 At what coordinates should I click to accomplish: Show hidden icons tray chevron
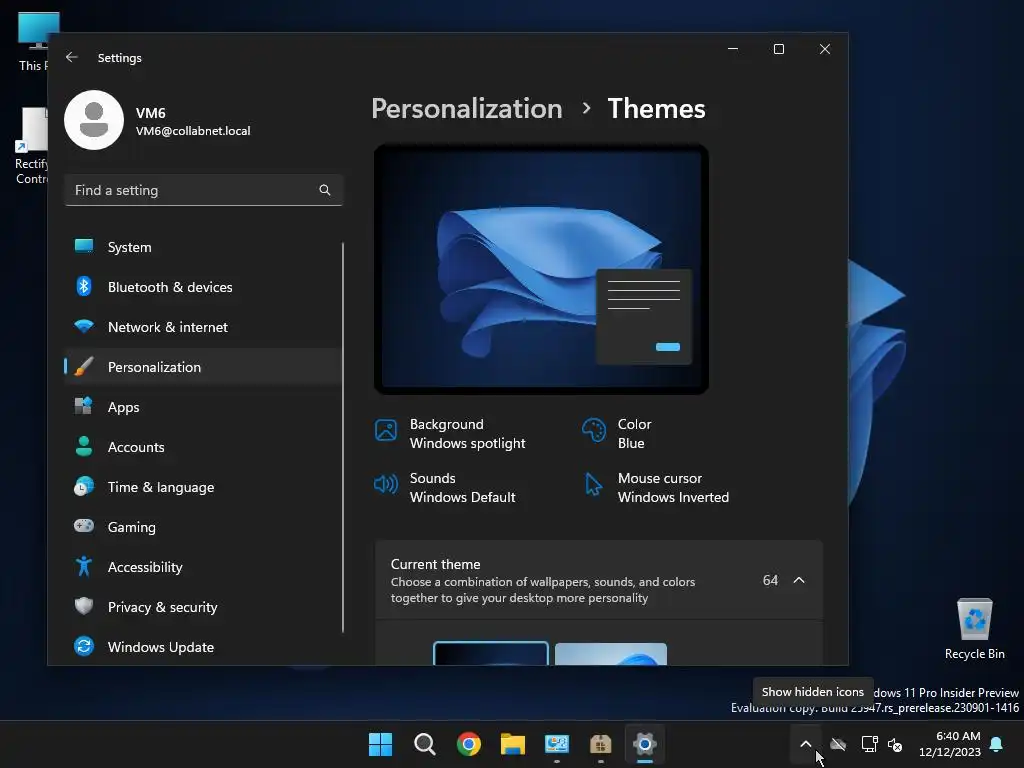[x=806, y=744]
